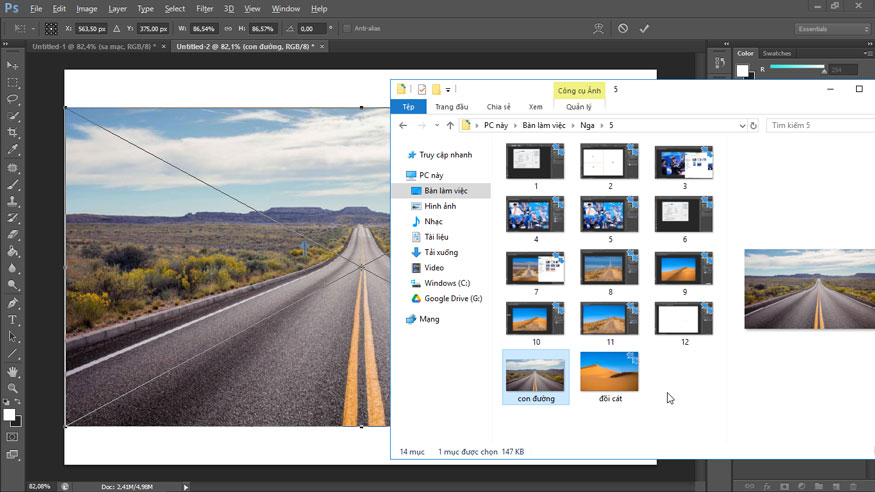Select the Horizontal Type tool
This screenshot has height=492, width=875.
pyautogui.click(x=13, y=320)
